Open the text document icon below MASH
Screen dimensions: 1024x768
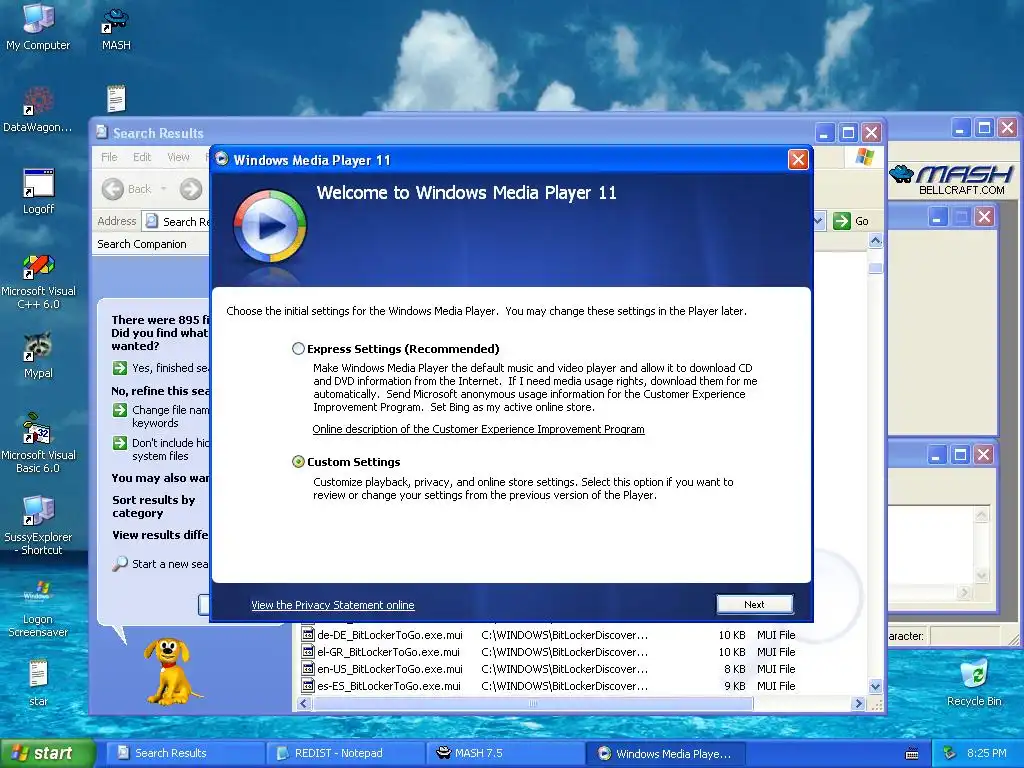[x=116, y=99]
